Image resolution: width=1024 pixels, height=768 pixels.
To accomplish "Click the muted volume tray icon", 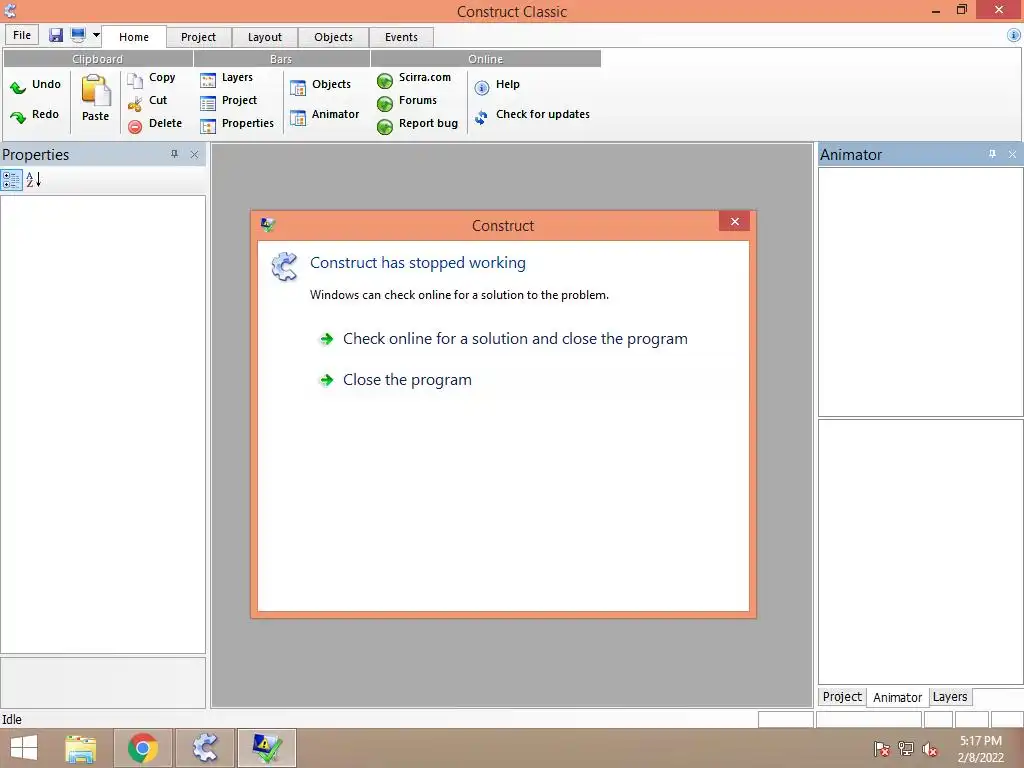I will (x=930, y=749).
